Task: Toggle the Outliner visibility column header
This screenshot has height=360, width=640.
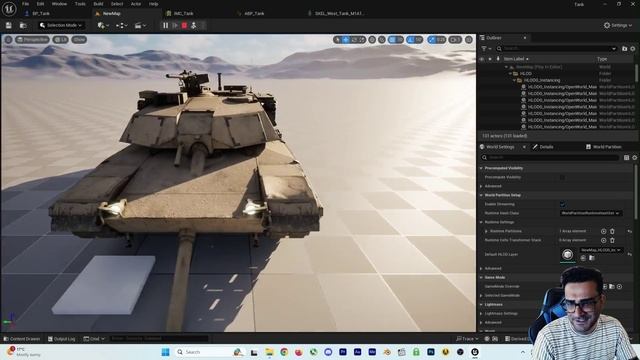Action: 482,59
